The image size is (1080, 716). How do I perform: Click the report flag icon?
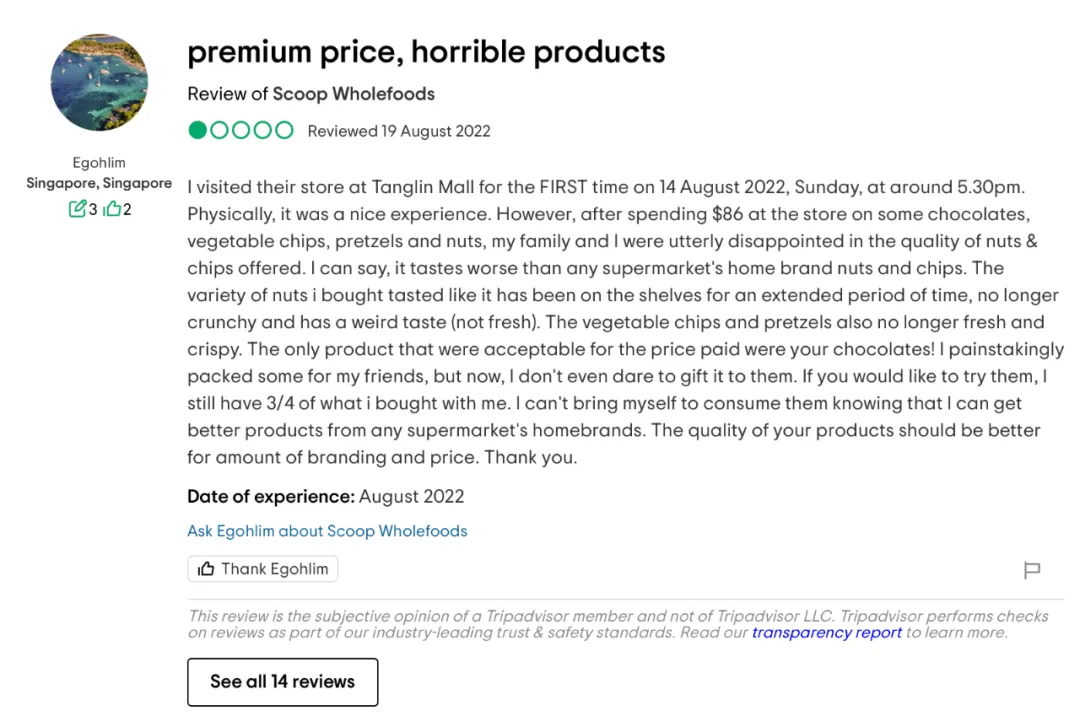click(x=1032, y=570)
